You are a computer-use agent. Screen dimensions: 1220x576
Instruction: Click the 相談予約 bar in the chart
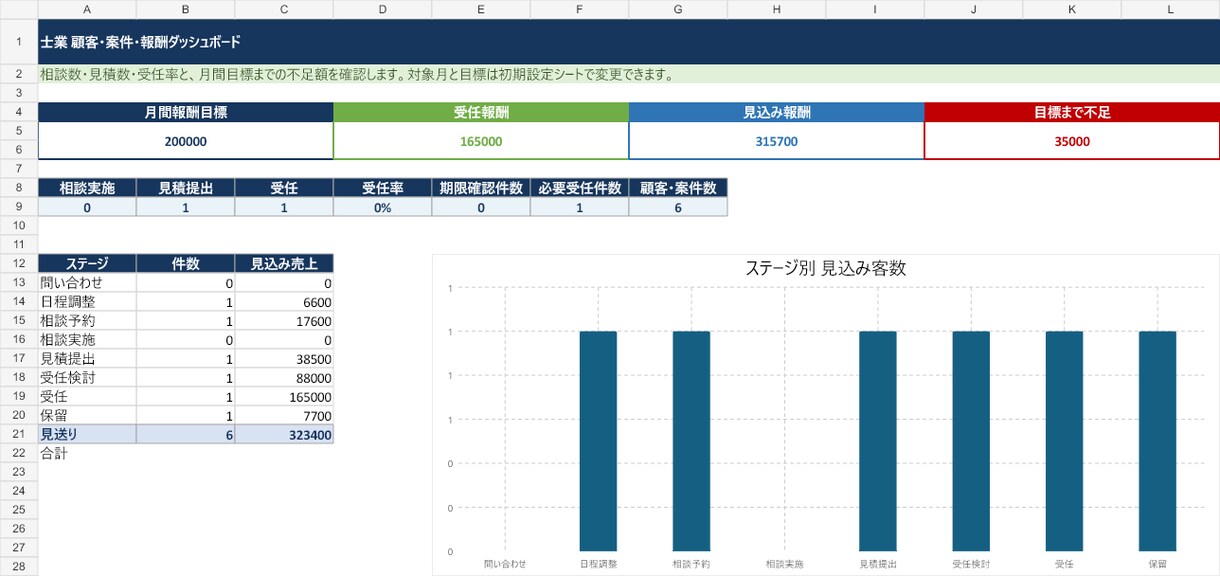click(x=691, y=441)
